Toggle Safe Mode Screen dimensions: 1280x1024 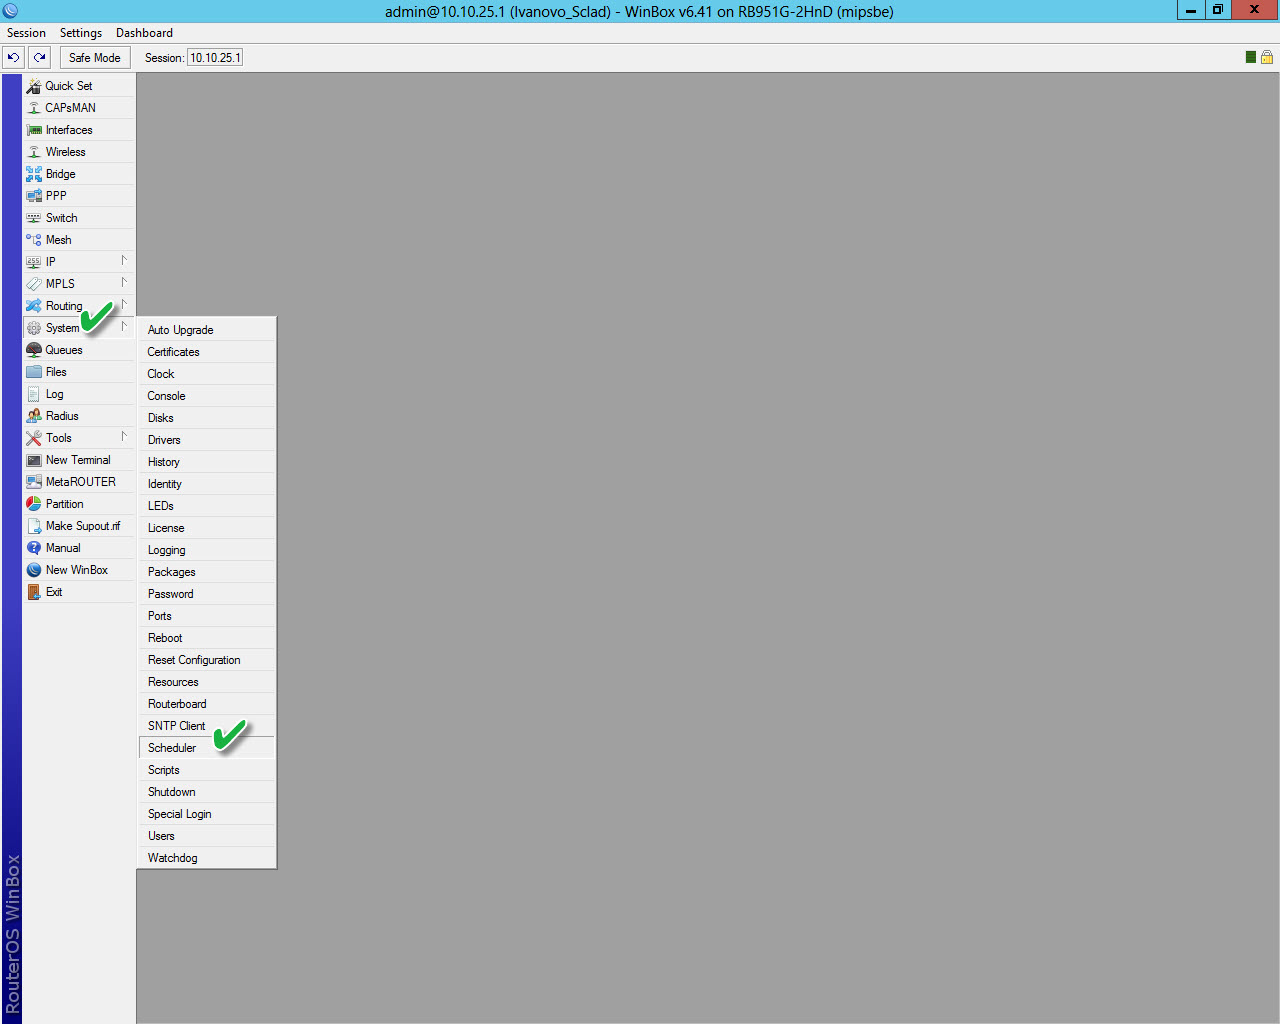(95, 57)
